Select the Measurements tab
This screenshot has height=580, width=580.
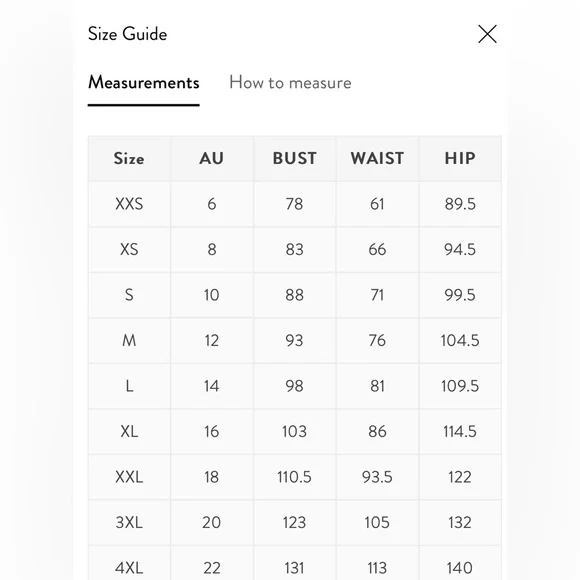[144, 82]
